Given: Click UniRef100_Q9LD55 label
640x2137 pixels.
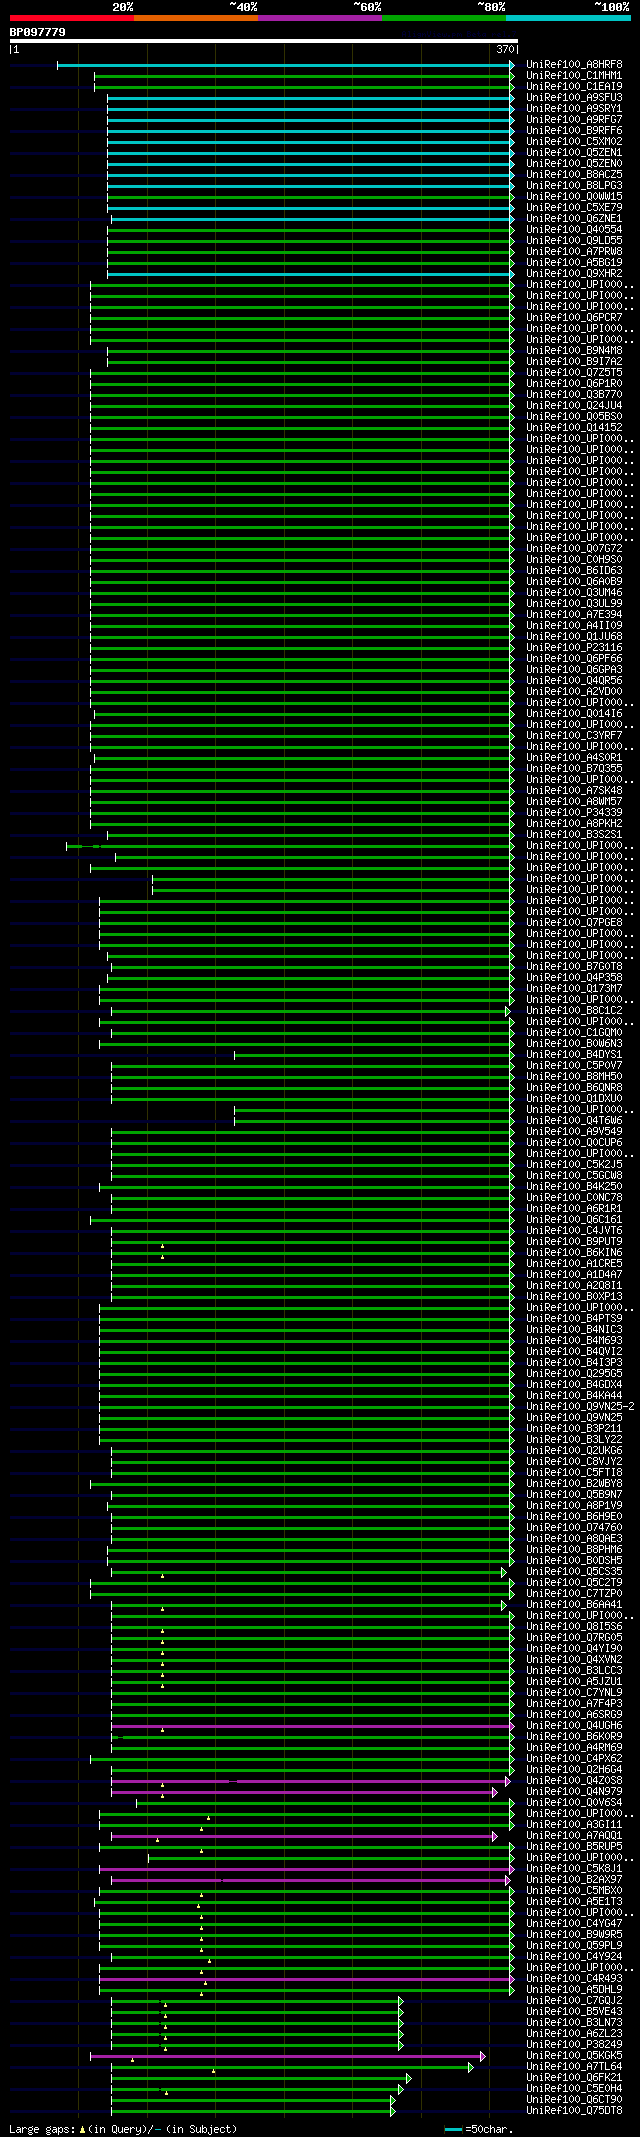Looking at the screenshot, I should click(x=574, y=241).
